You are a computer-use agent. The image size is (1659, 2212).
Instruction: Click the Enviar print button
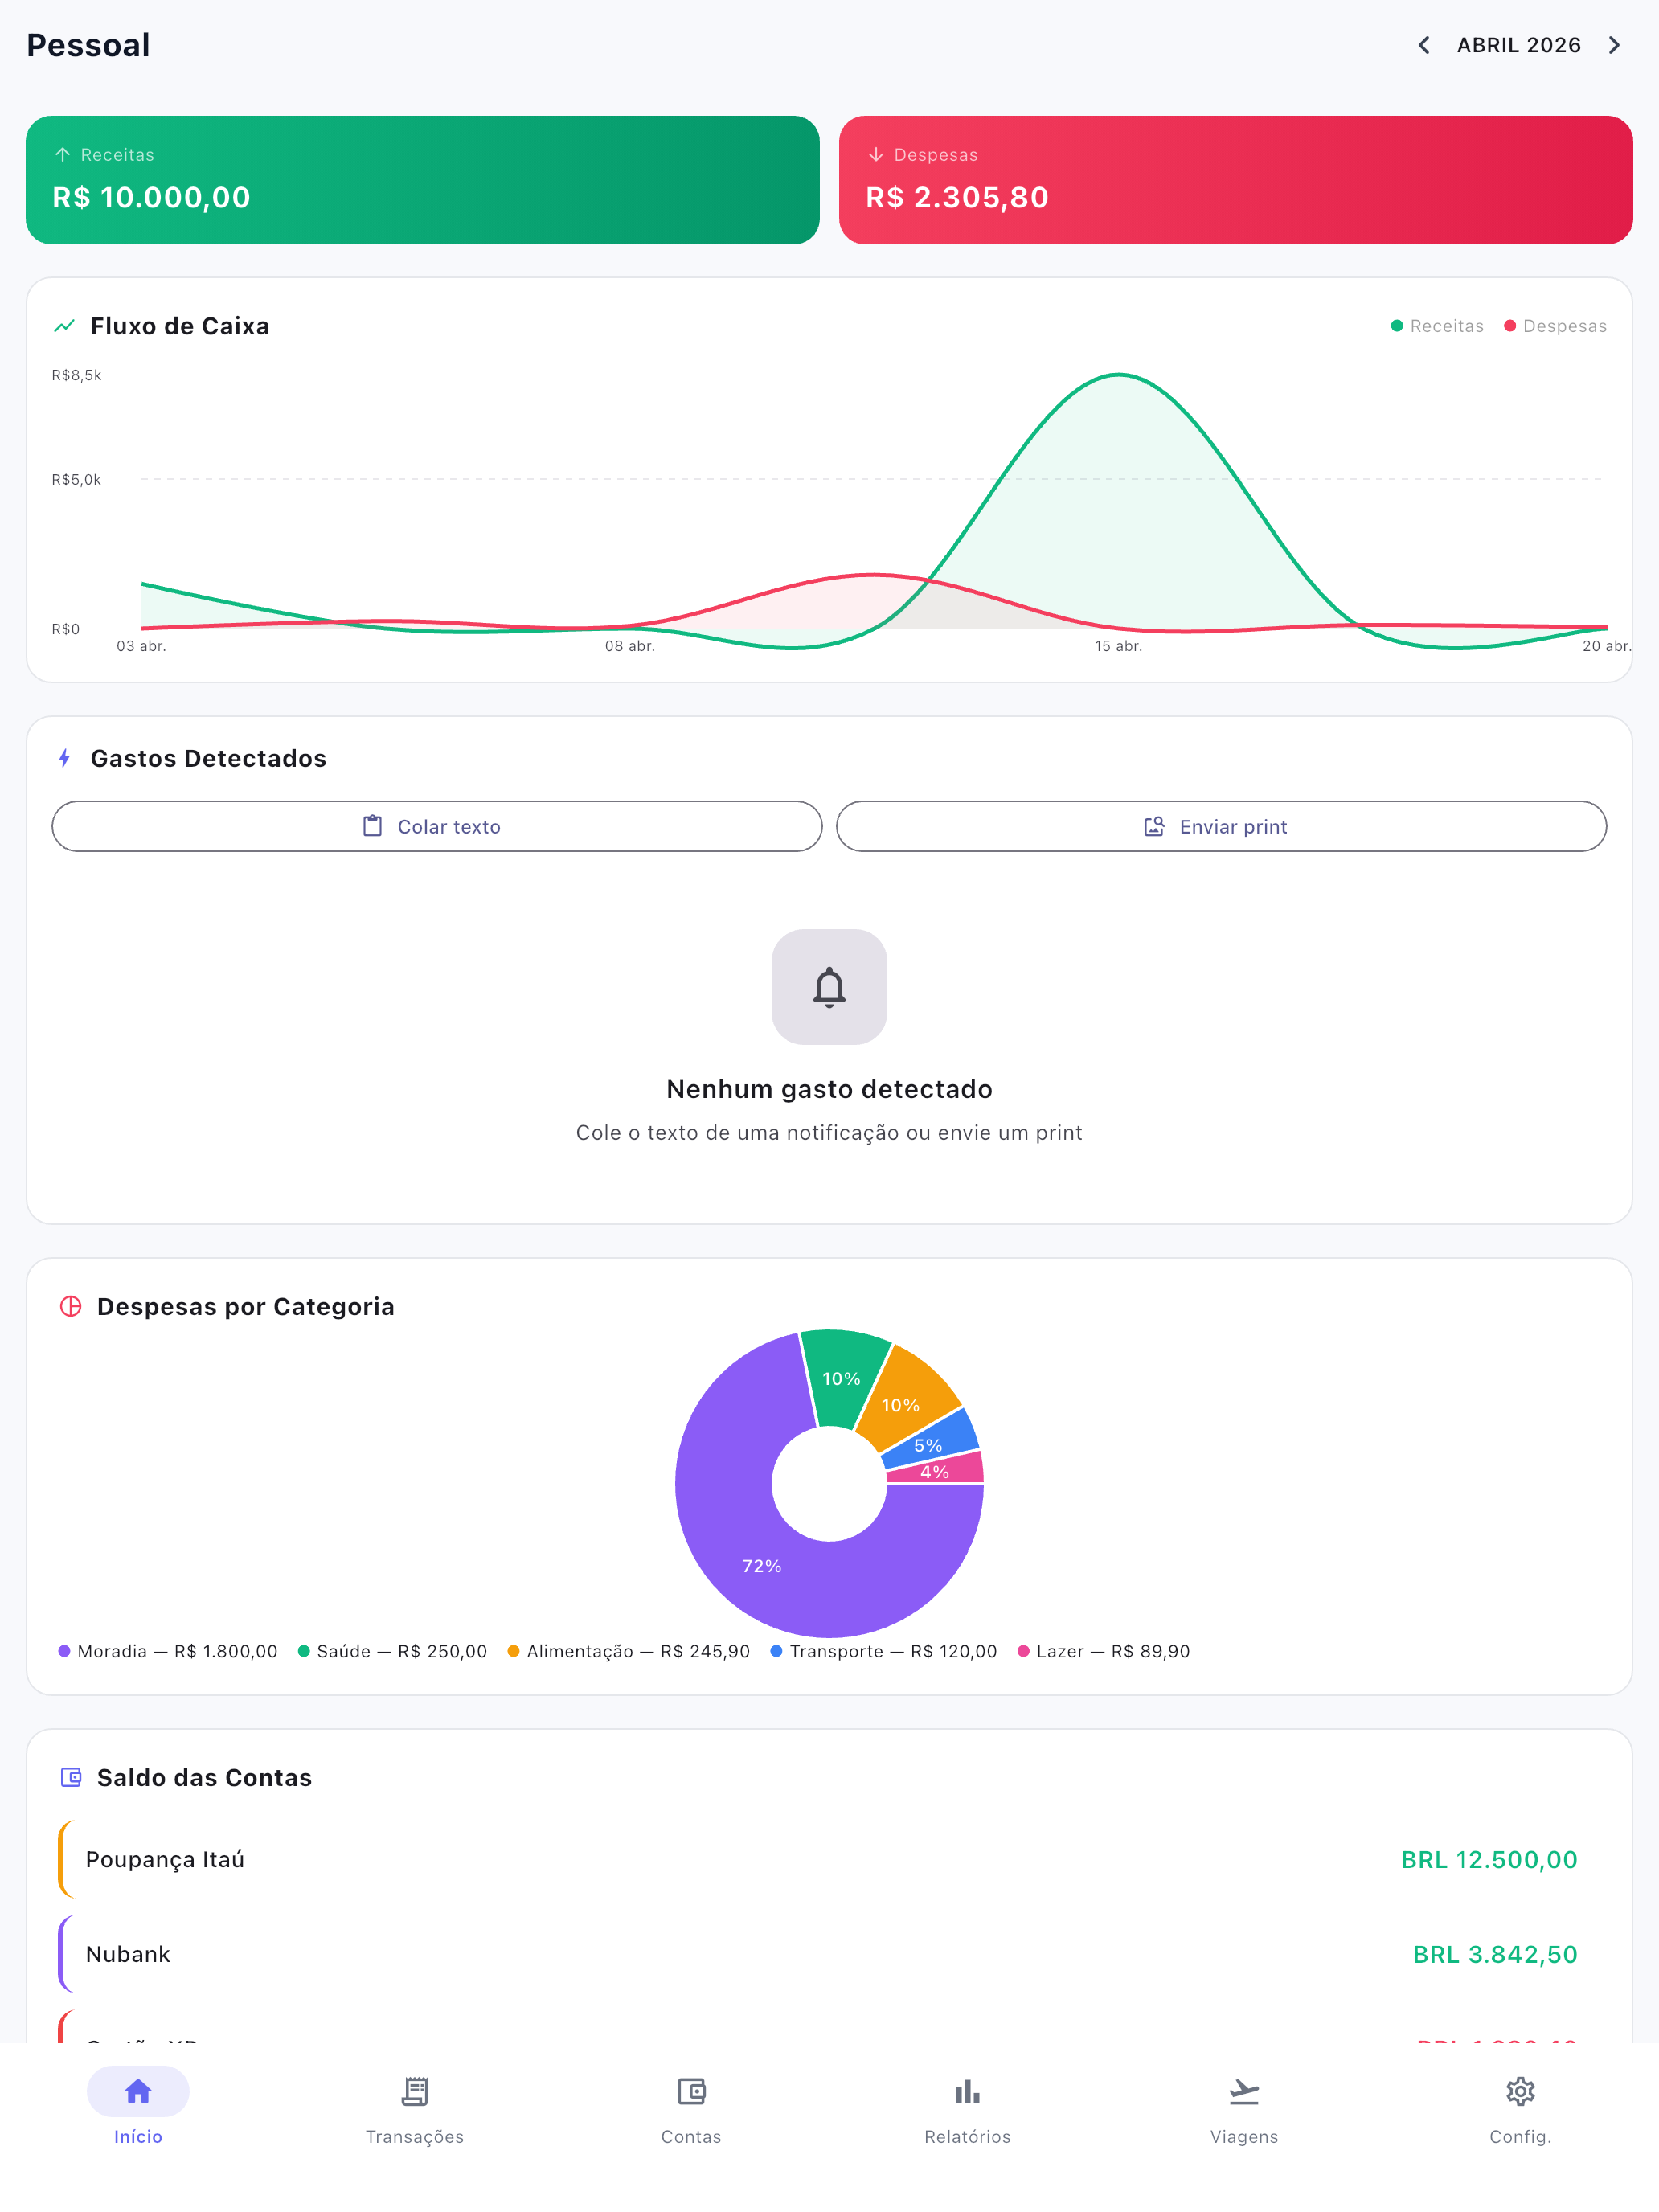pyautogui.click(x=1221, y=826)
